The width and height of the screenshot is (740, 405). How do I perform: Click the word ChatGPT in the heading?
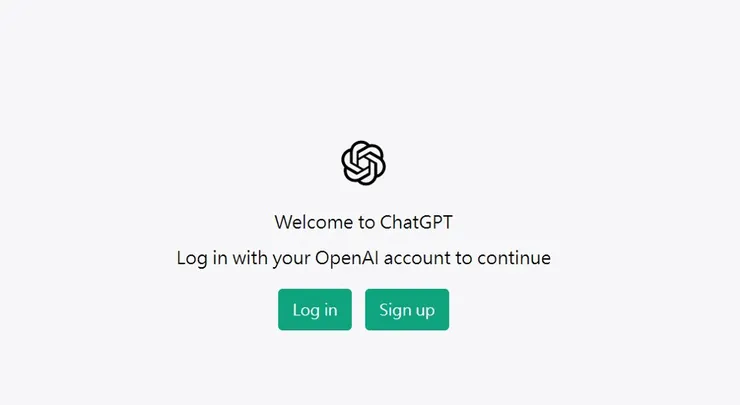tap(416, 222)
